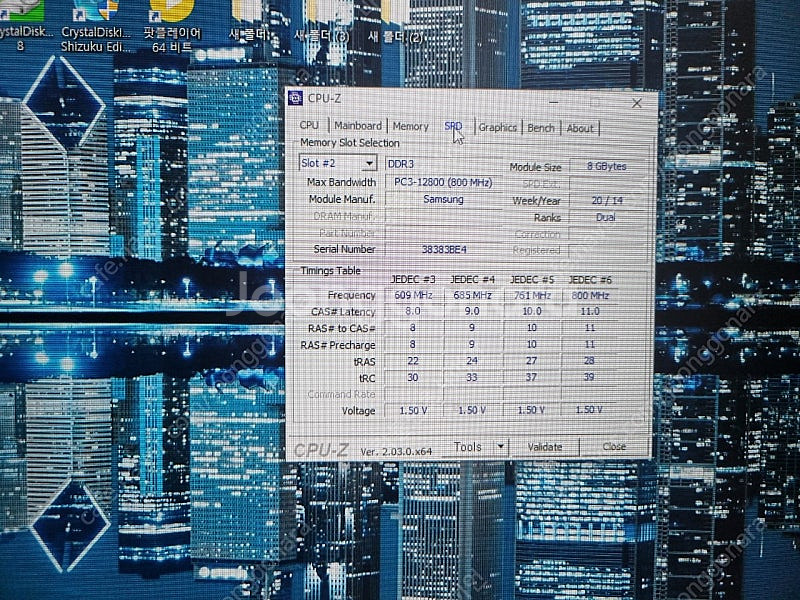Click the tRAS value 28
The width and height of the screenshot is (800, 600).
589,361
